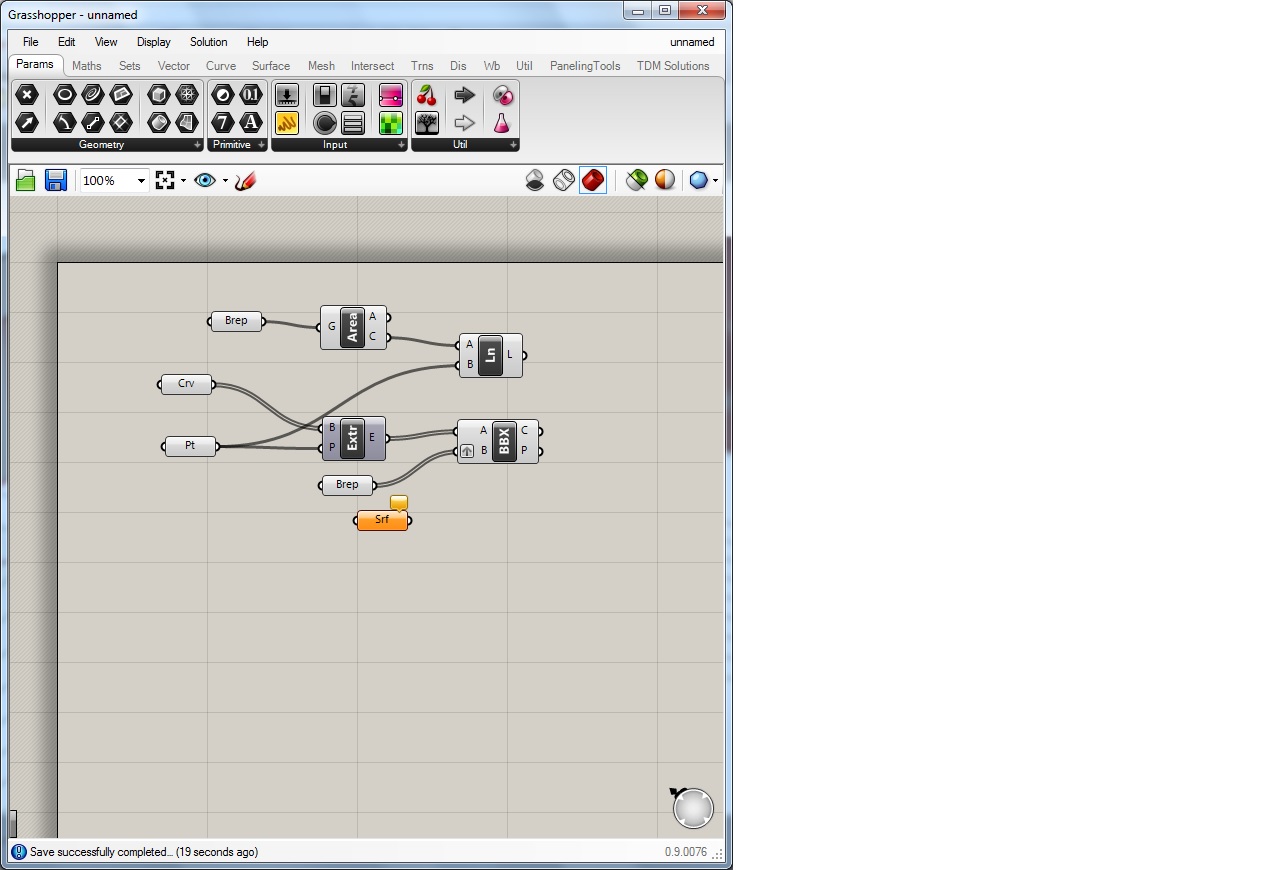This screenshot has height=870, width=1280.
Task: Switch to the Curve tab
Action: (221, 66)
